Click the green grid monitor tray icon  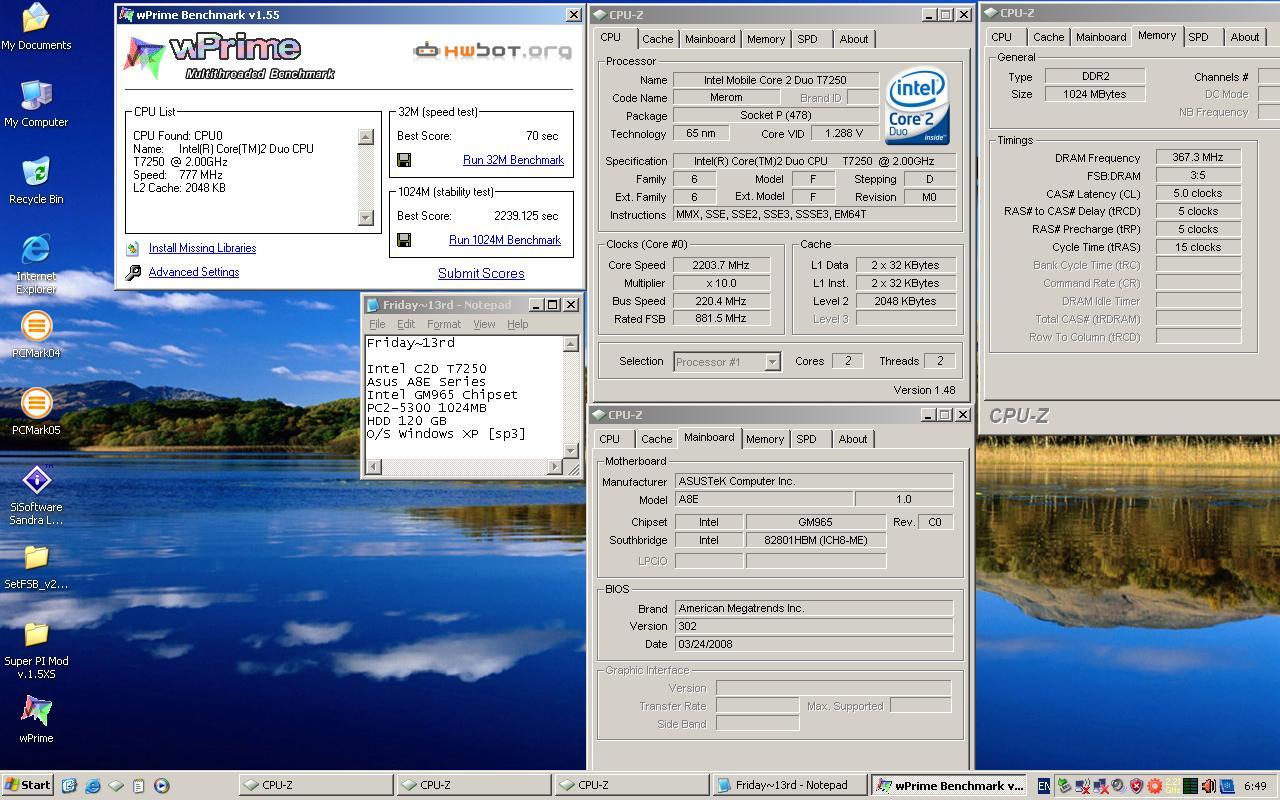1190,786
